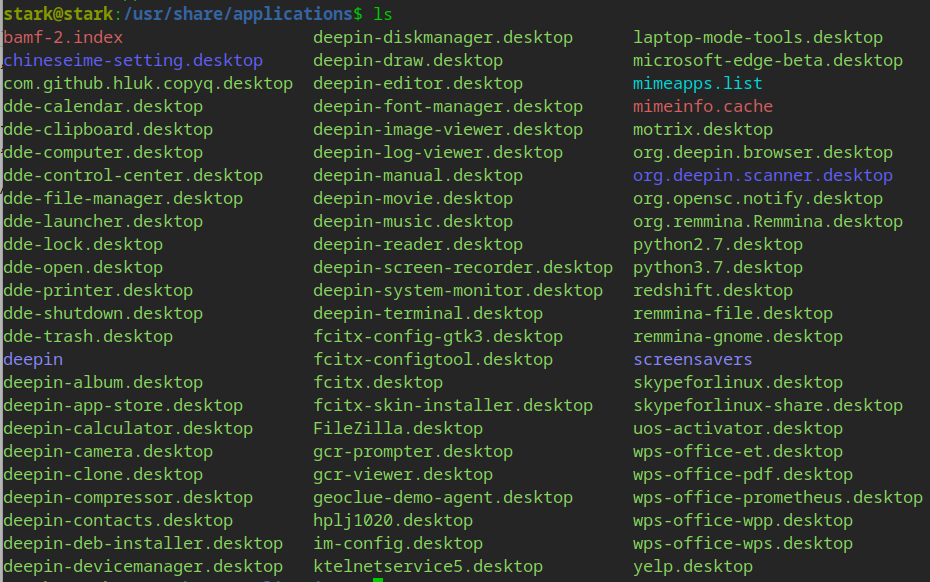Viewport: 930px width, 582px height.
Task: Select the deepin directory name
Action: point(33,360)
